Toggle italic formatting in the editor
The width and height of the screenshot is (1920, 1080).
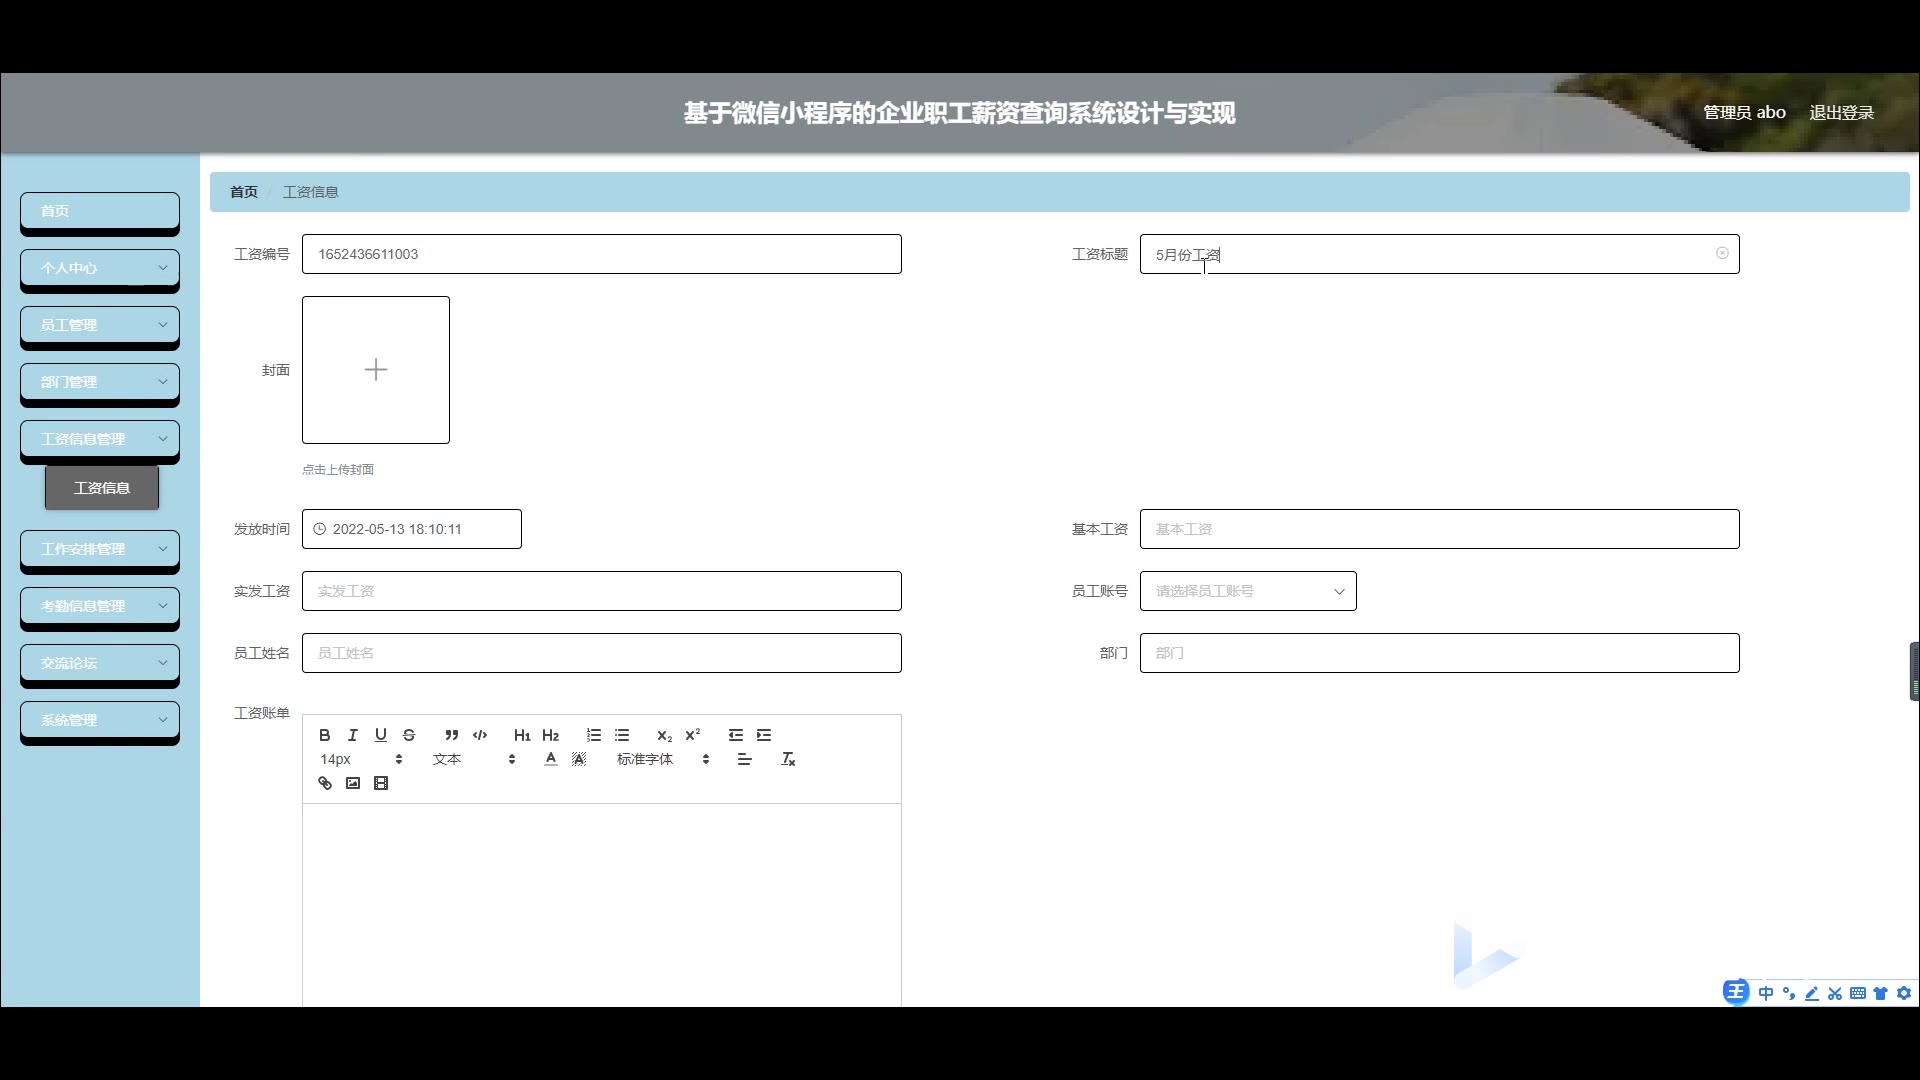(x=353, y=735)
